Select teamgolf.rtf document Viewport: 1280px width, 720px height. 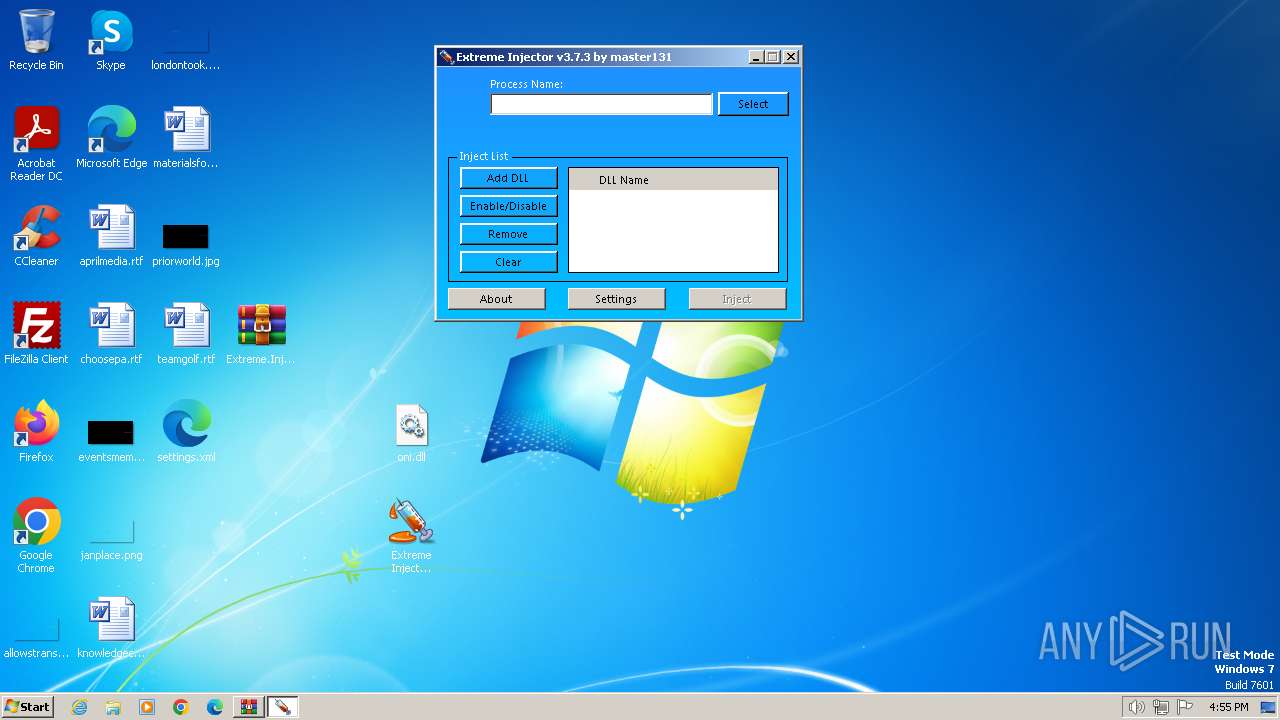186,335
